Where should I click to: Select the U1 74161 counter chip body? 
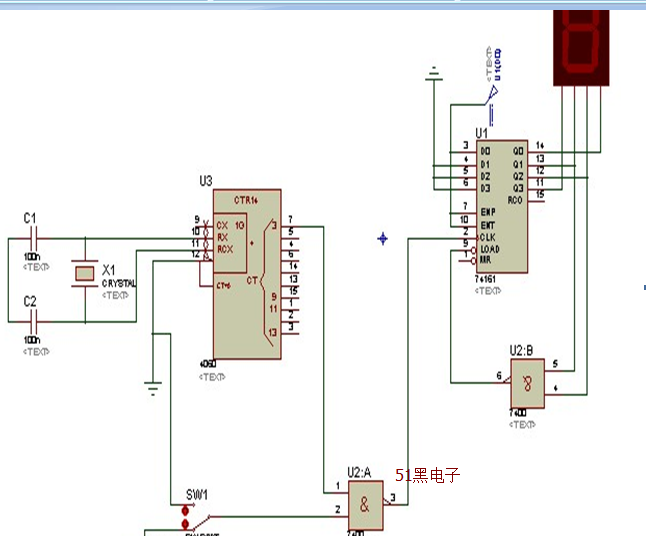(x=502, y=206)
